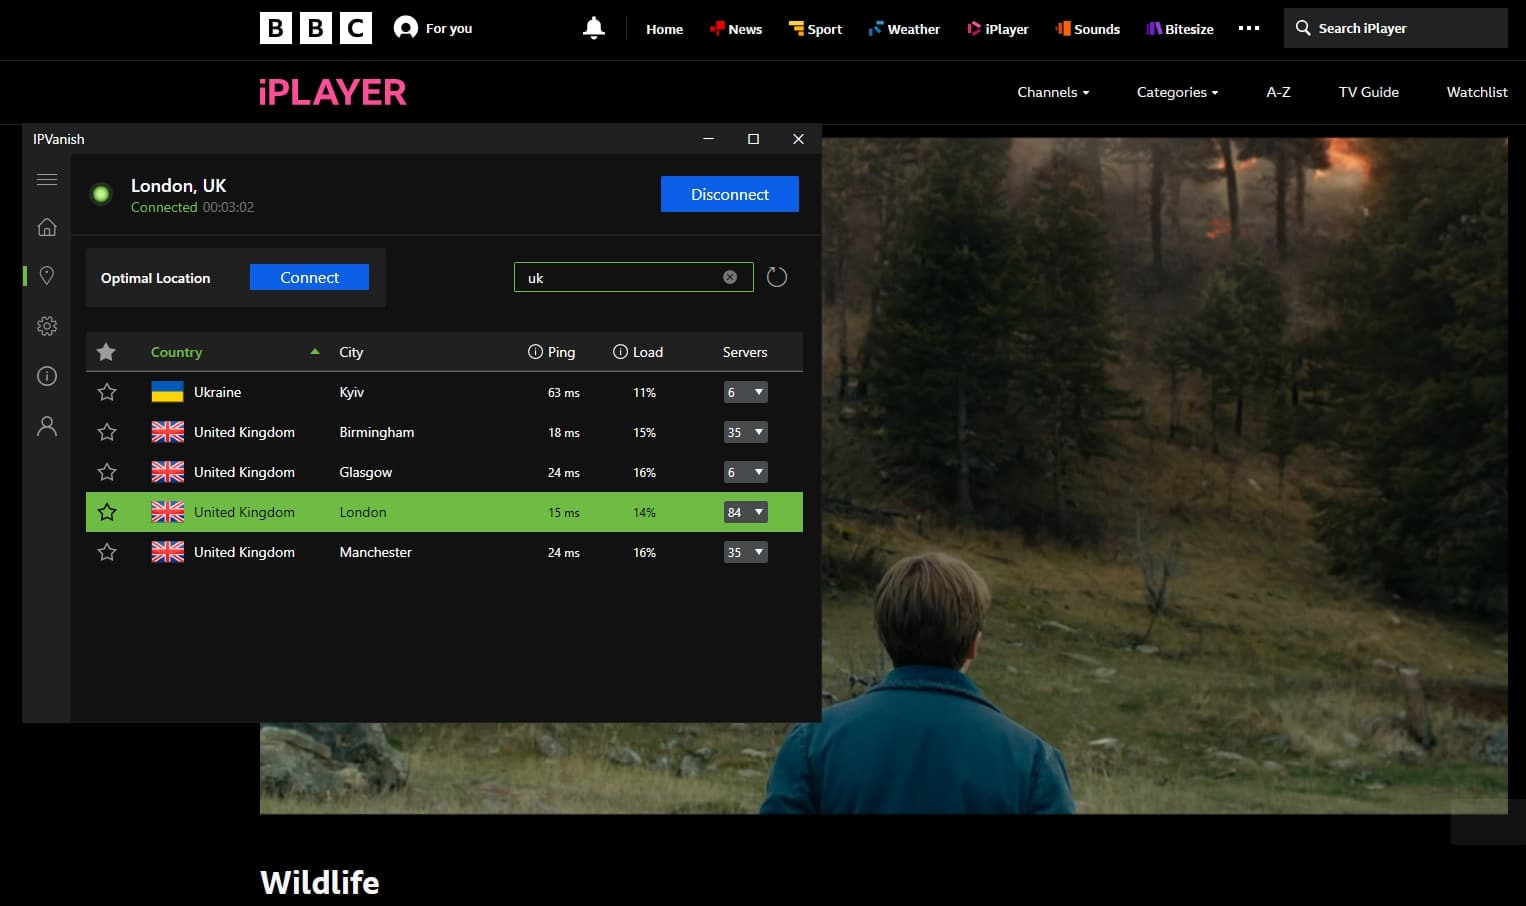Minimize the IPVanish window
Screen dimensions: 1526x906
(x=708, y=139)
